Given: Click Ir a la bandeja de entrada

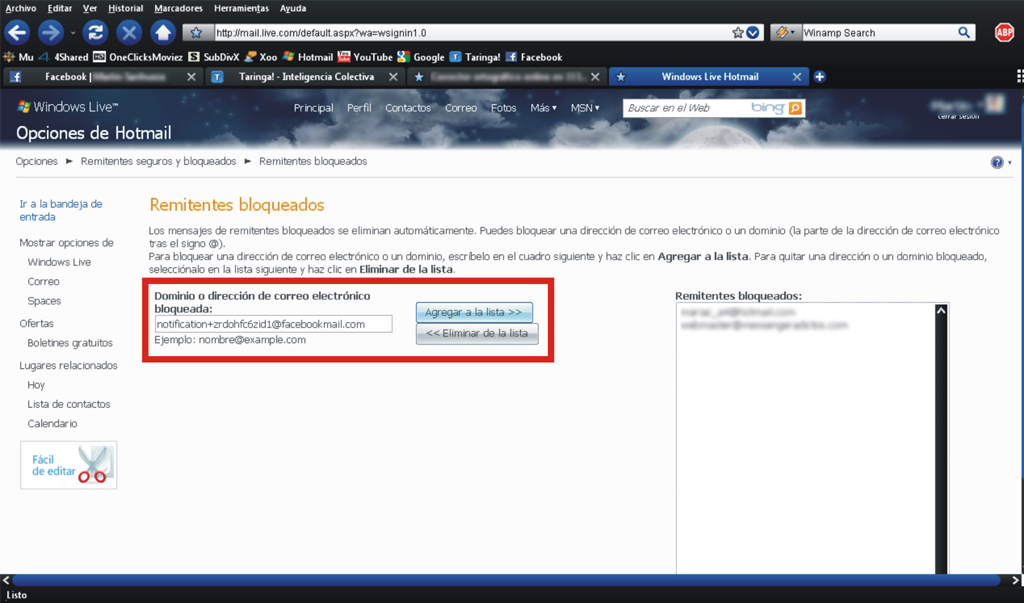Looking at the screenshot, I should click(61, 210).
